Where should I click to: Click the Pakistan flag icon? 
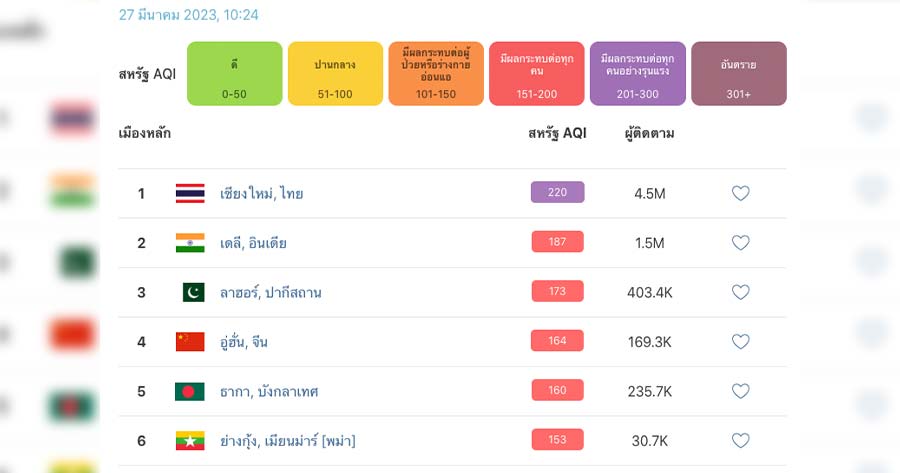coord(193,292)
